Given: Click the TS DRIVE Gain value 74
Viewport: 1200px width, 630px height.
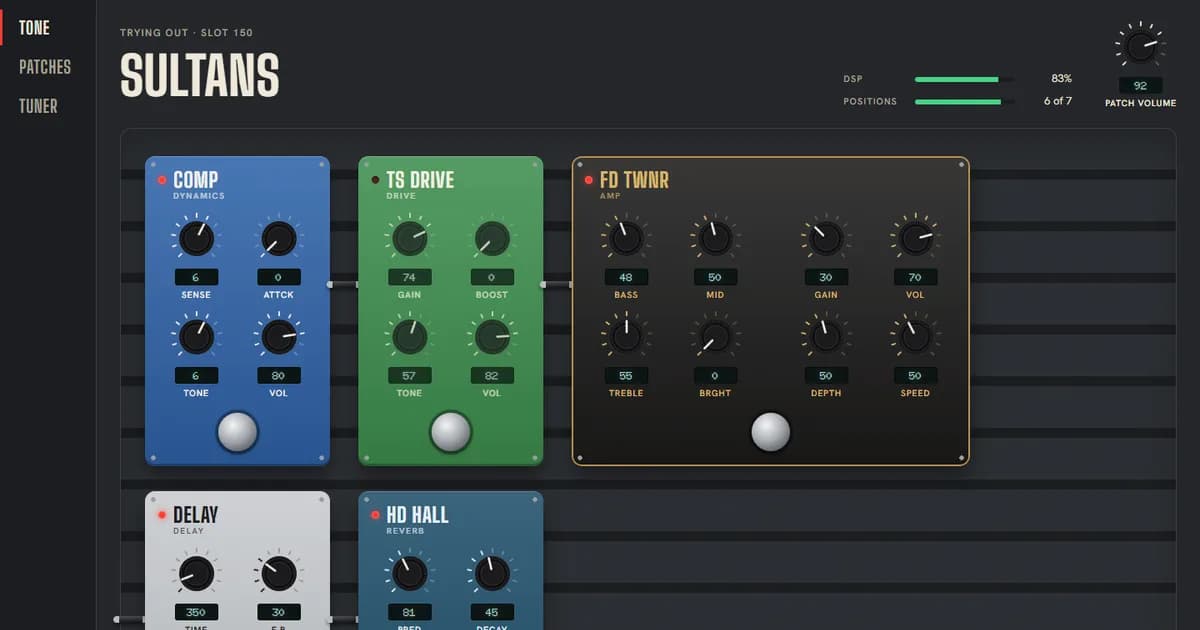Looking at the screenshot, I should pyautogui.click(x=409, y=277).
